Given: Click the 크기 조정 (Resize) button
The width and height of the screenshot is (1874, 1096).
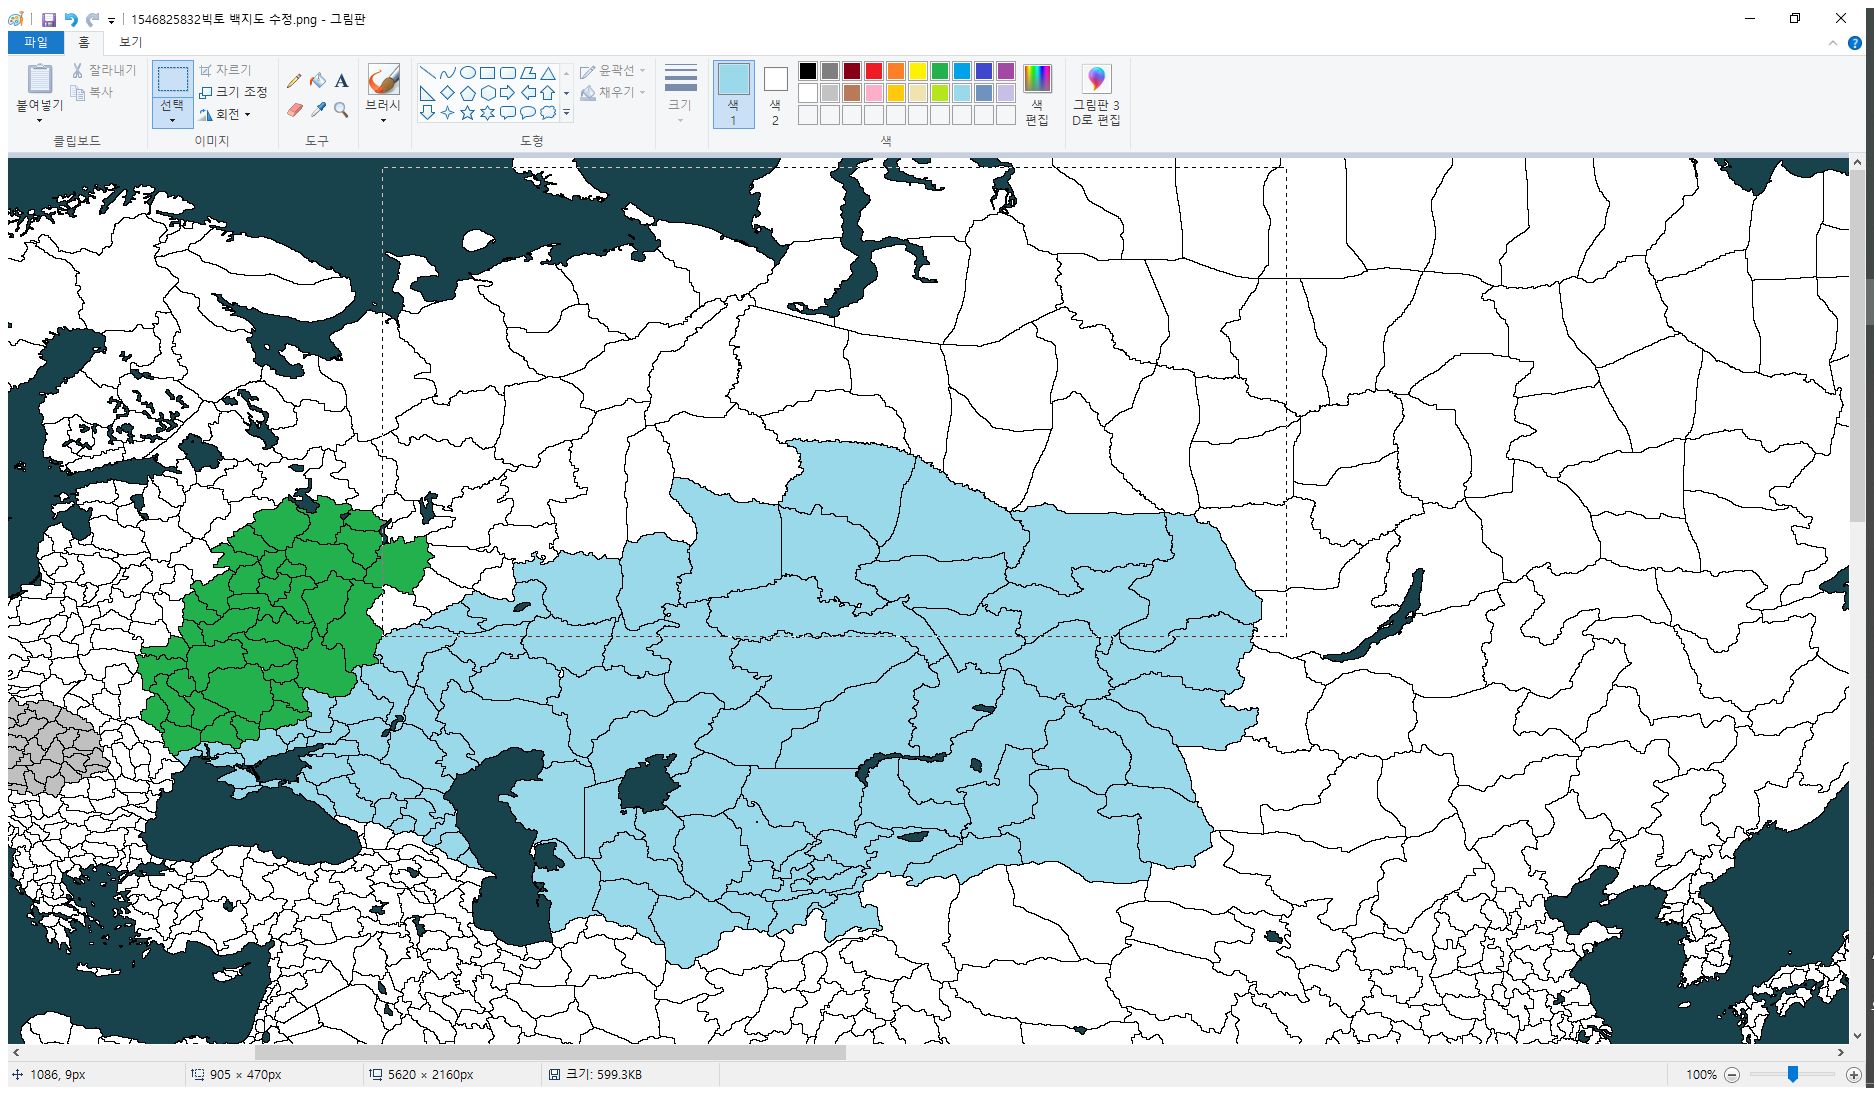Looking at the screenshot, I should pyautogui.click(x=233, y=92).
